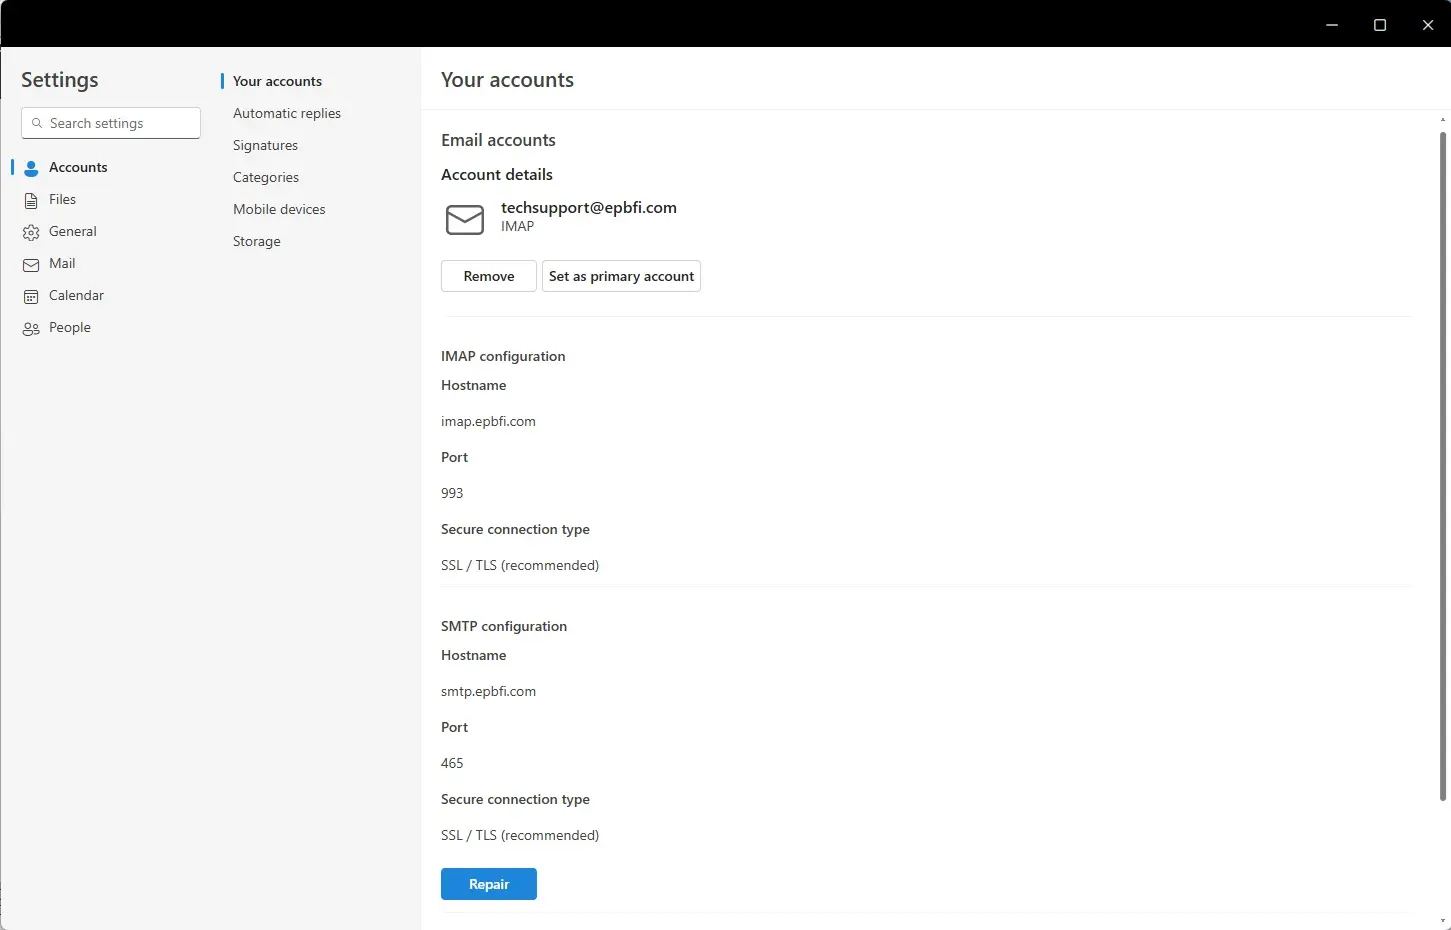The height and width of the screenshot is (930, 1451).
Task: Go to Signatures settings
Action: click(265, 145)
